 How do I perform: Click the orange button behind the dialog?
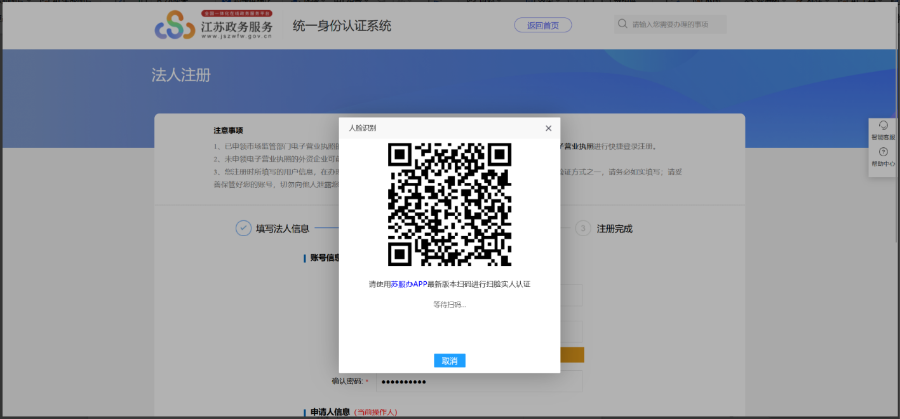point(572,355)
